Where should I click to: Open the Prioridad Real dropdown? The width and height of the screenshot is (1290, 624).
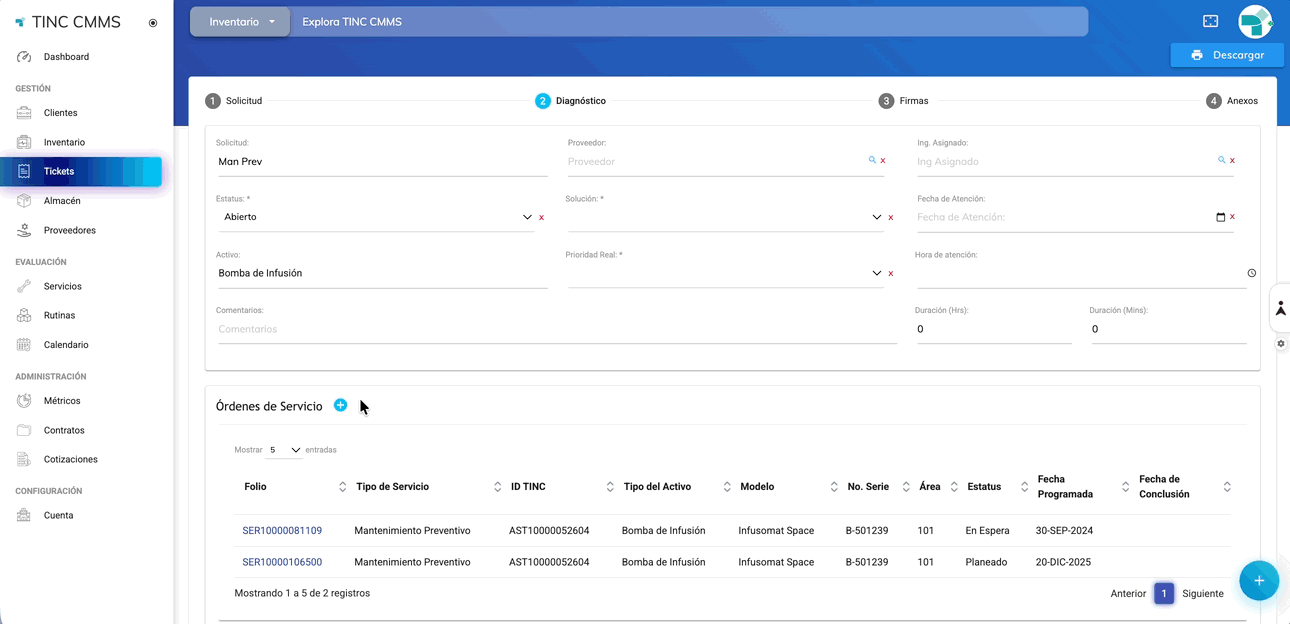point(876,273)
